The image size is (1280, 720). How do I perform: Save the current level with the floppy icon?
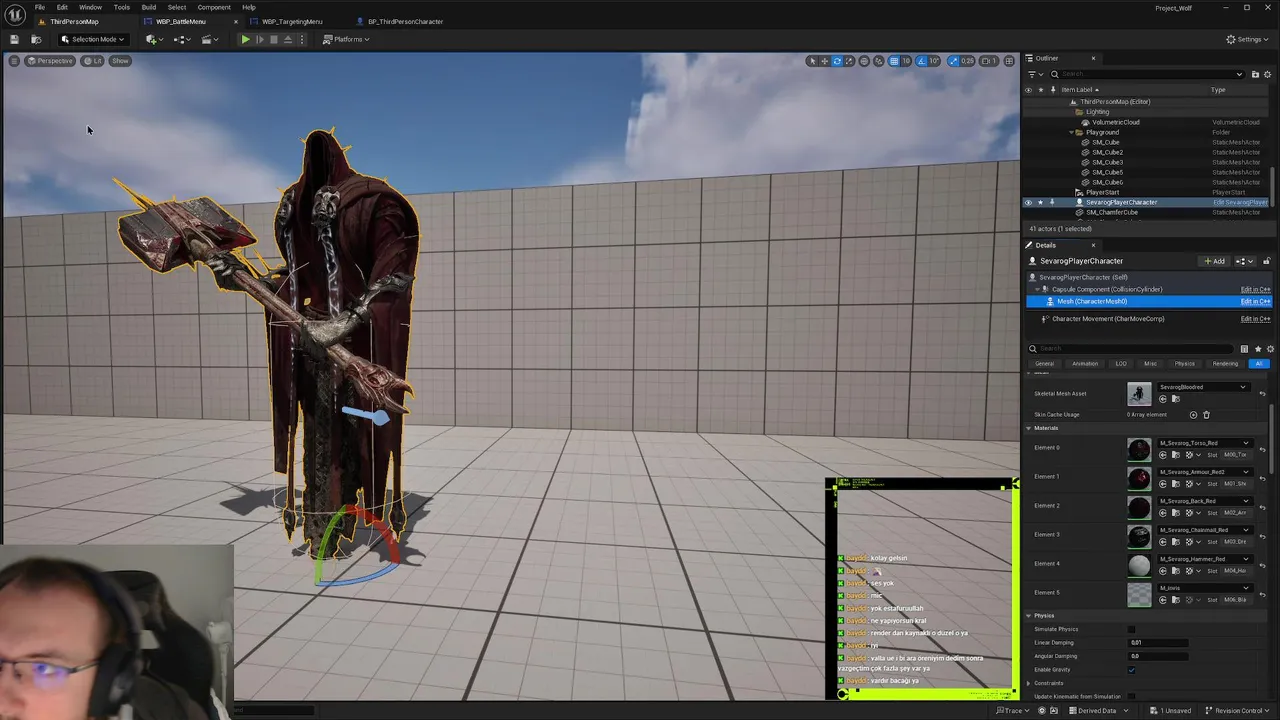coord(14,39)
